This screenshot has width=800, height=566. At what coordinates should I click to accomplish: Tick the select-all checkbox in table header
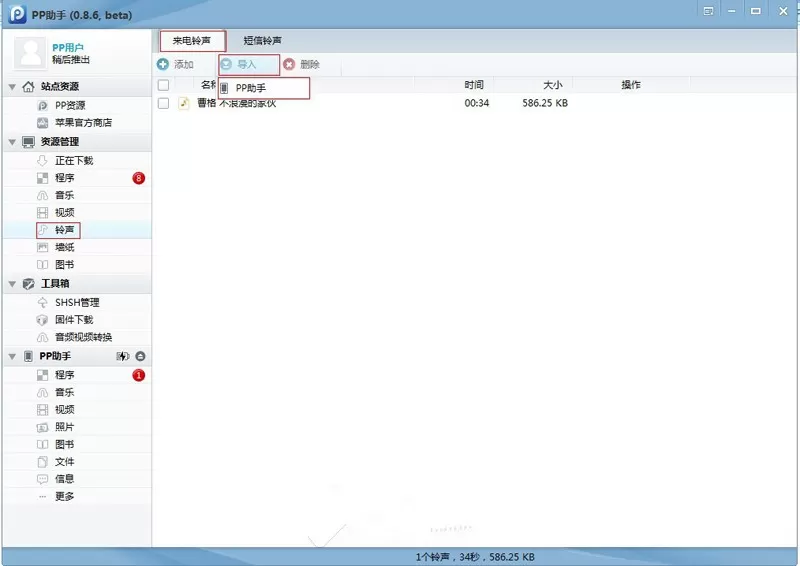163,85
